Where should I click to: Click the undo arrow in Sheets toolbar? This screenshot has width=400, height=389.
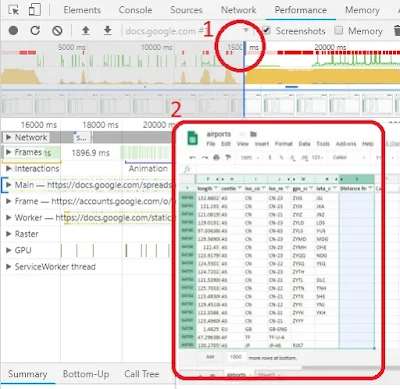[192, 157]
